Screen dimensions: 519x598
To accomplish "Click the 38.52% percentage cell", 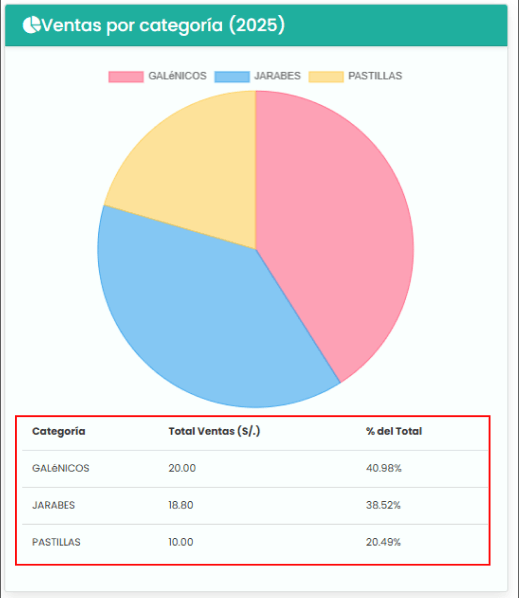I will click(383, 505).
